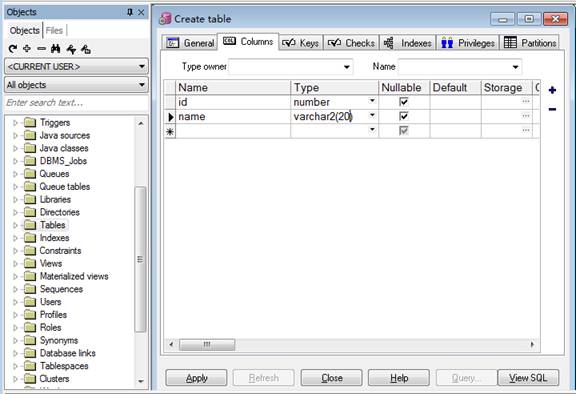This screenshot has width=576, height=394.
Task: Toggle Nullable for the id column
Action: [x=404, y=102]
